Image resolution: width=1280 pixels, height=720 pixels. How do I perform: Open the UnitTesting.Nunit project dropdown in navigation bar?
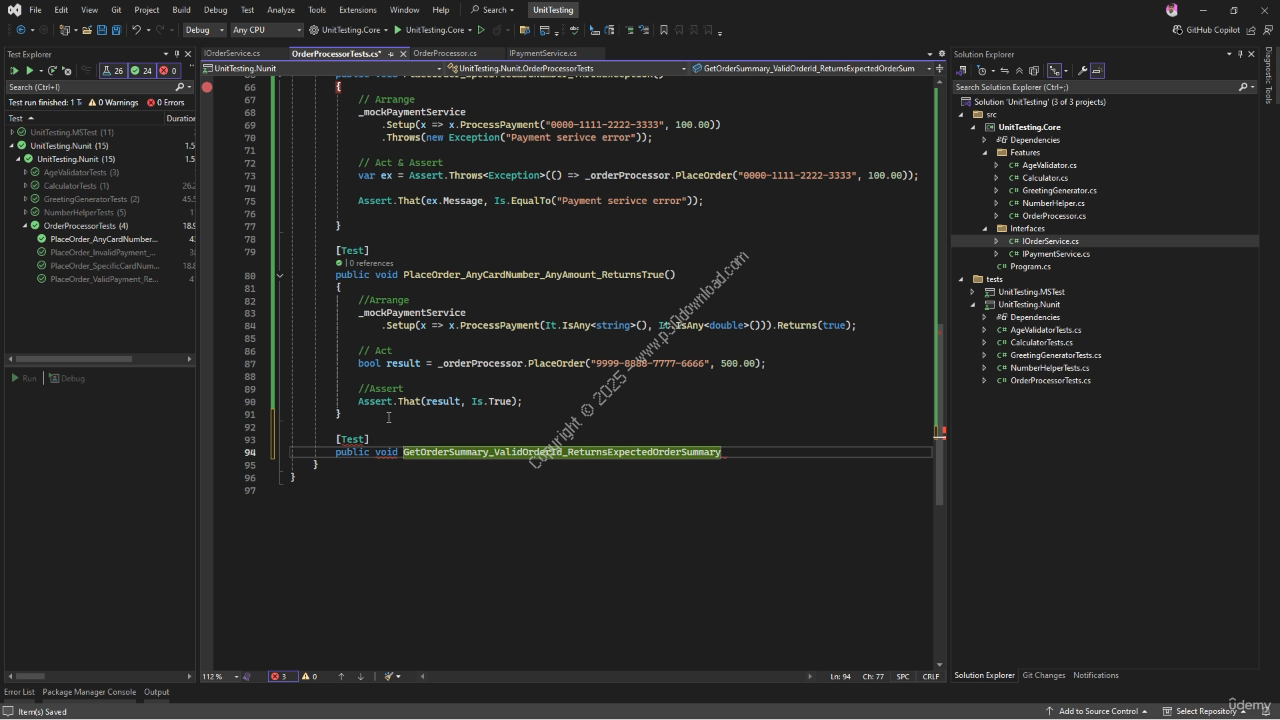tap(323, 68)
